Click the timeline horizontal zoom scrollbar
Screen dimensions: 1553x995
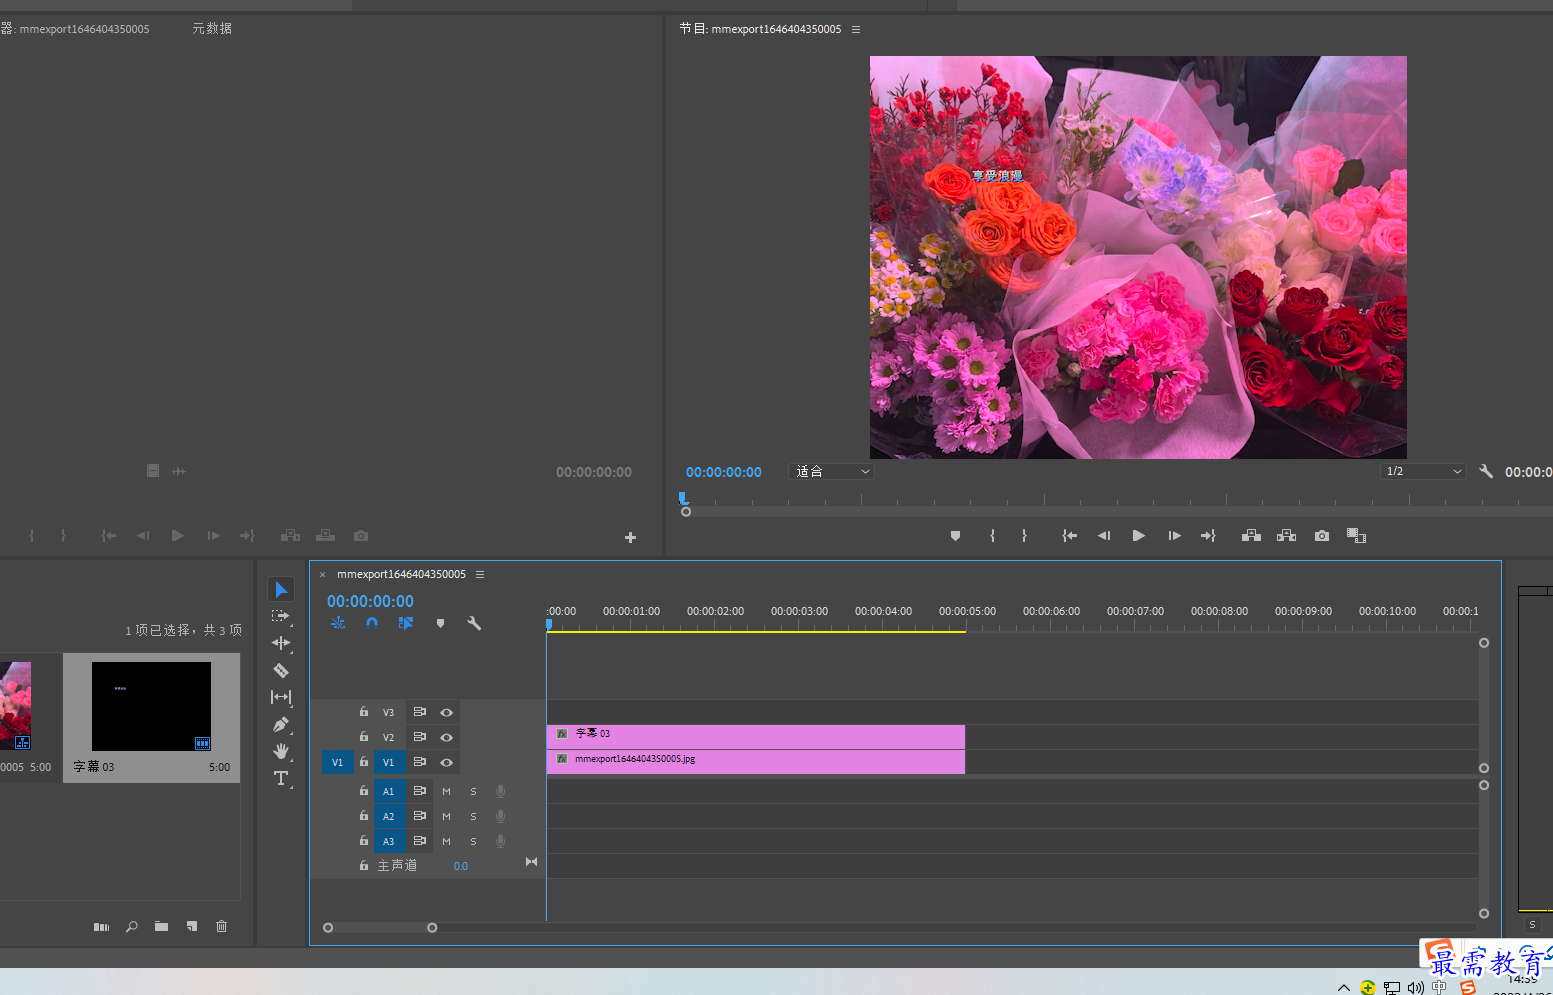(x=380, y=928)
